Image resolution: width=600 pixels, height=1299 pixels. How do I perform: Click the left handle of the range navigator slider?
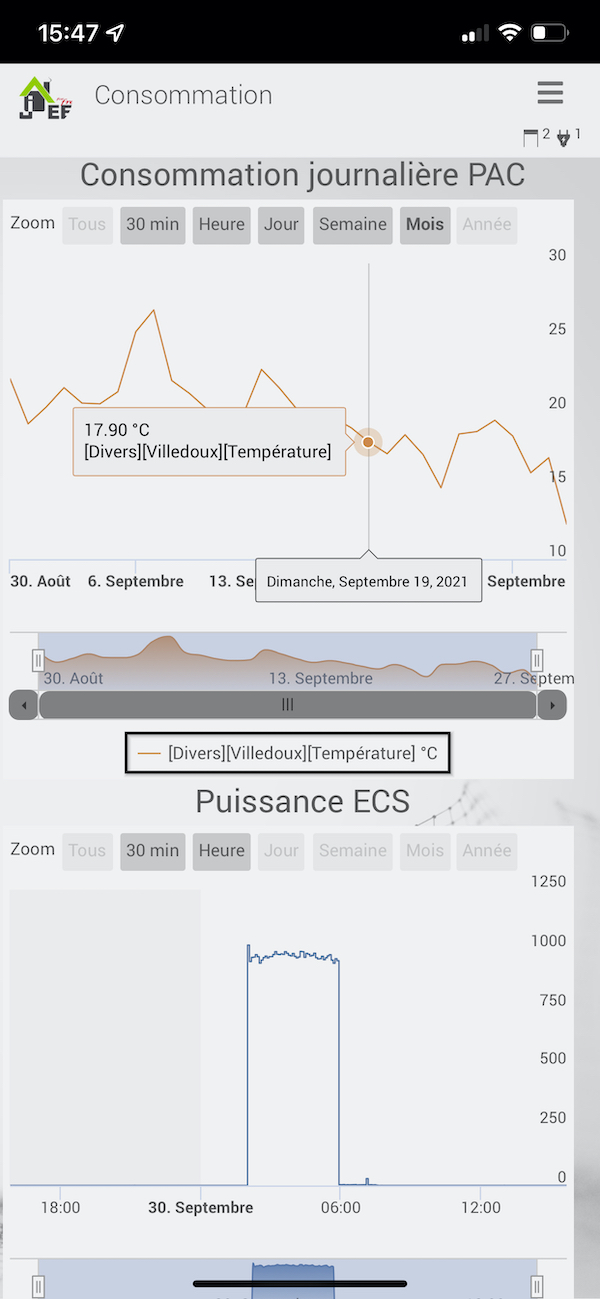(x=37, y=660)
